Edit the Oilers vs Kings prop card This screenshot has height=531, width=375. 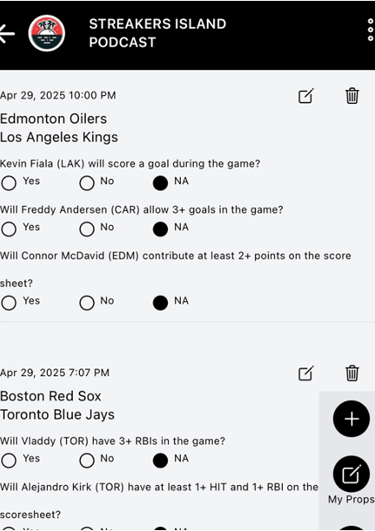[x=306, y=96]
